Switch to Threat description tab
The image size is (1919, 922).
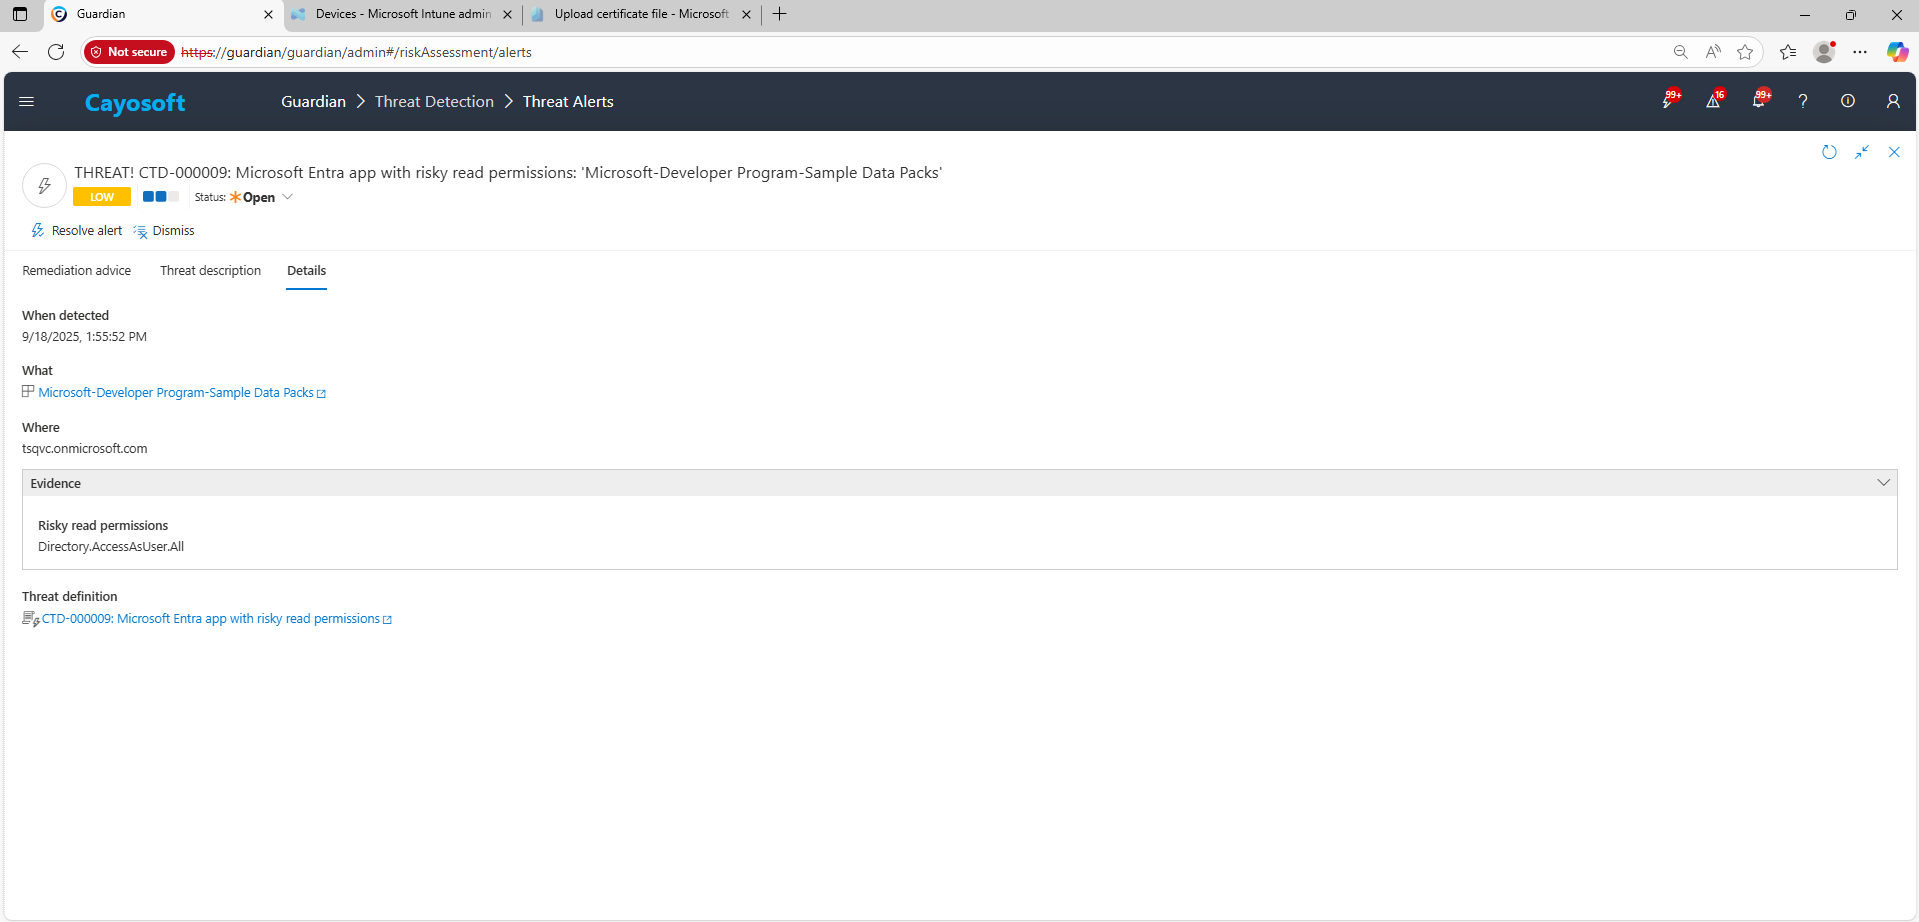pos(210,271)
